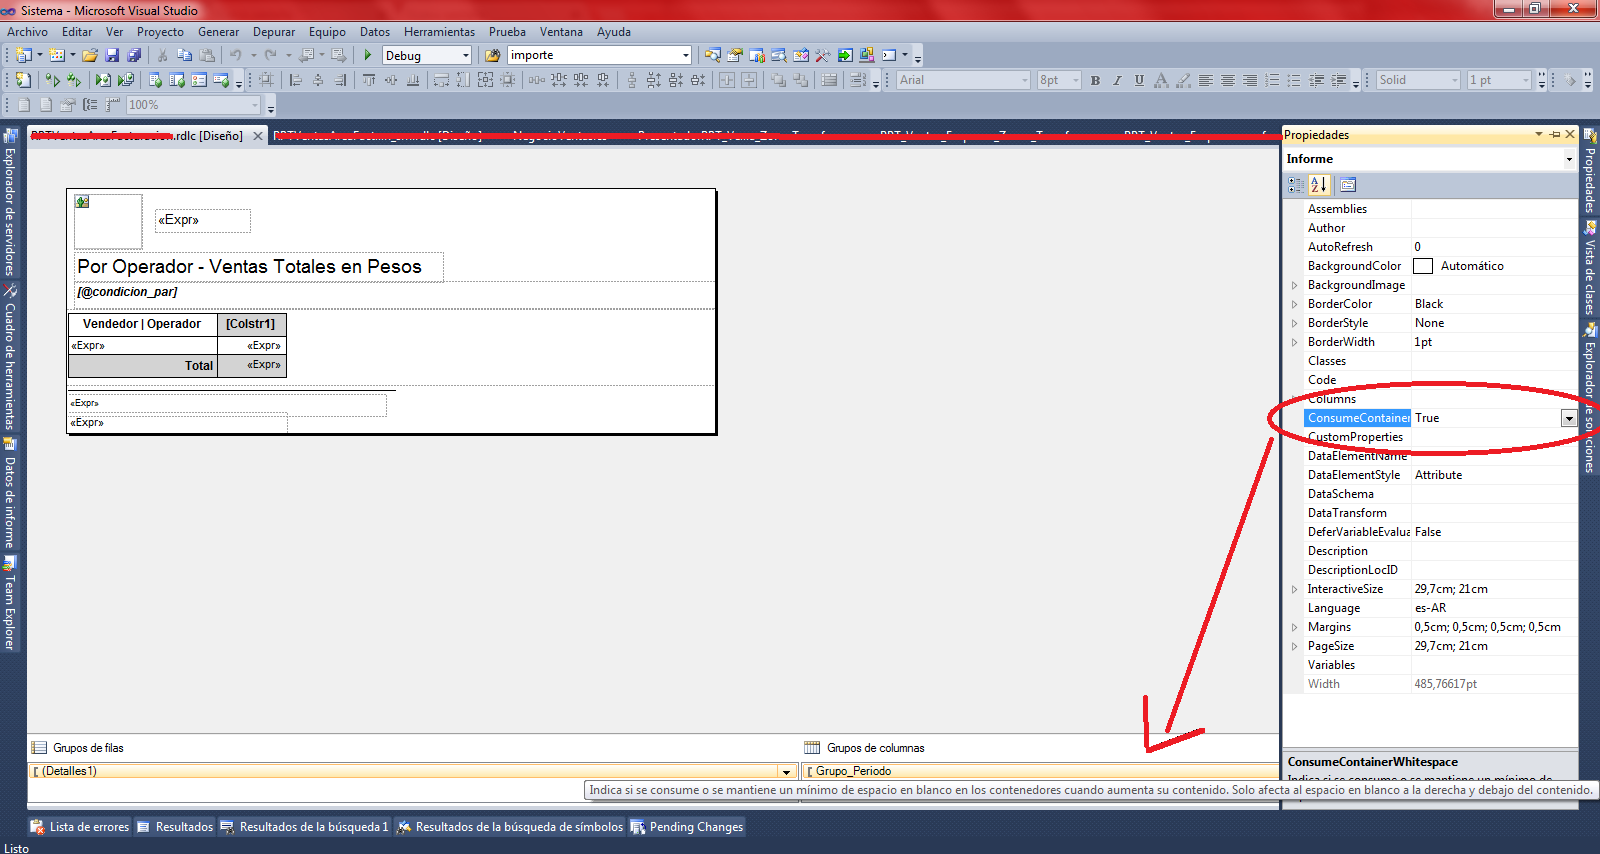Click the Grupos de filas grid icon
This screenshot has height=854, width=1600.
39,747
